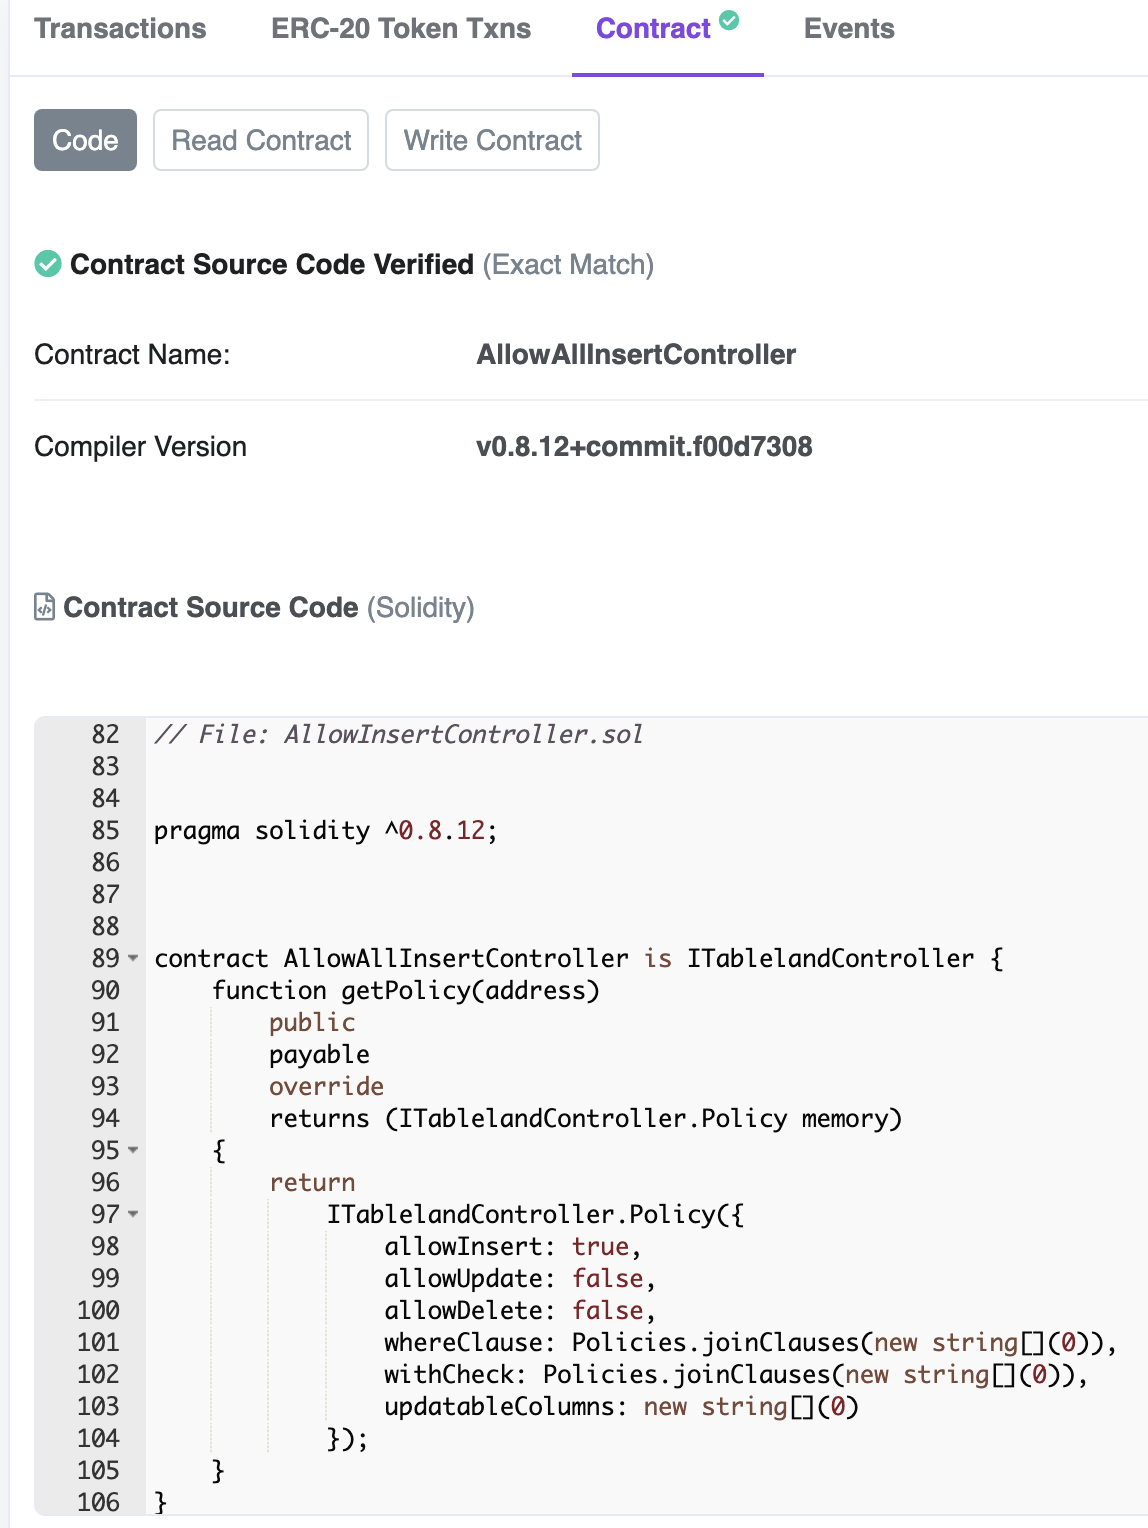The width and height of the screenshot is (1148, 1528).
Task: Select the Contract tab
Action: (x=653, y=29)
